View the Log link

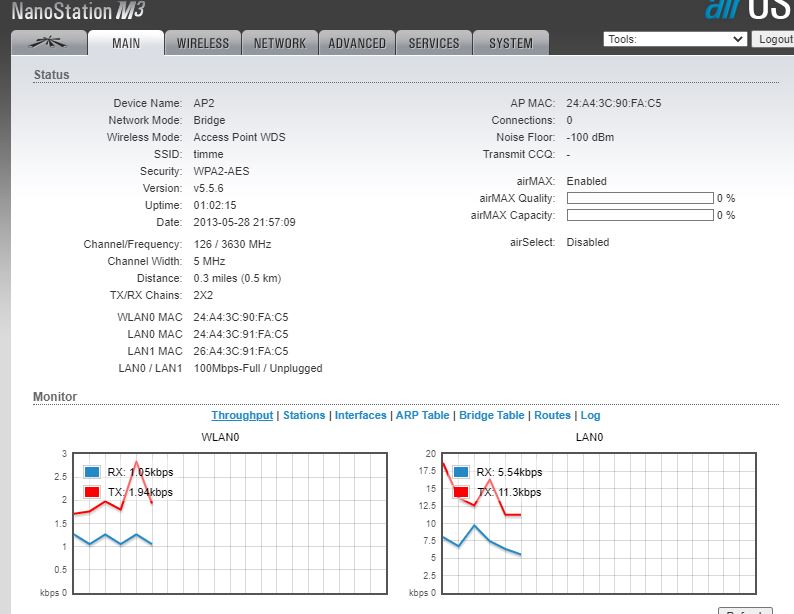click(x=590, y=415)
